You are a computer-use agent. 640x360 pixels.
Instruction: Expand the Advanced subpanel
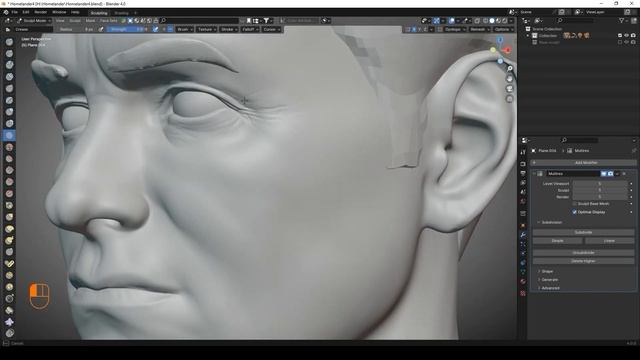click(550, 288)
